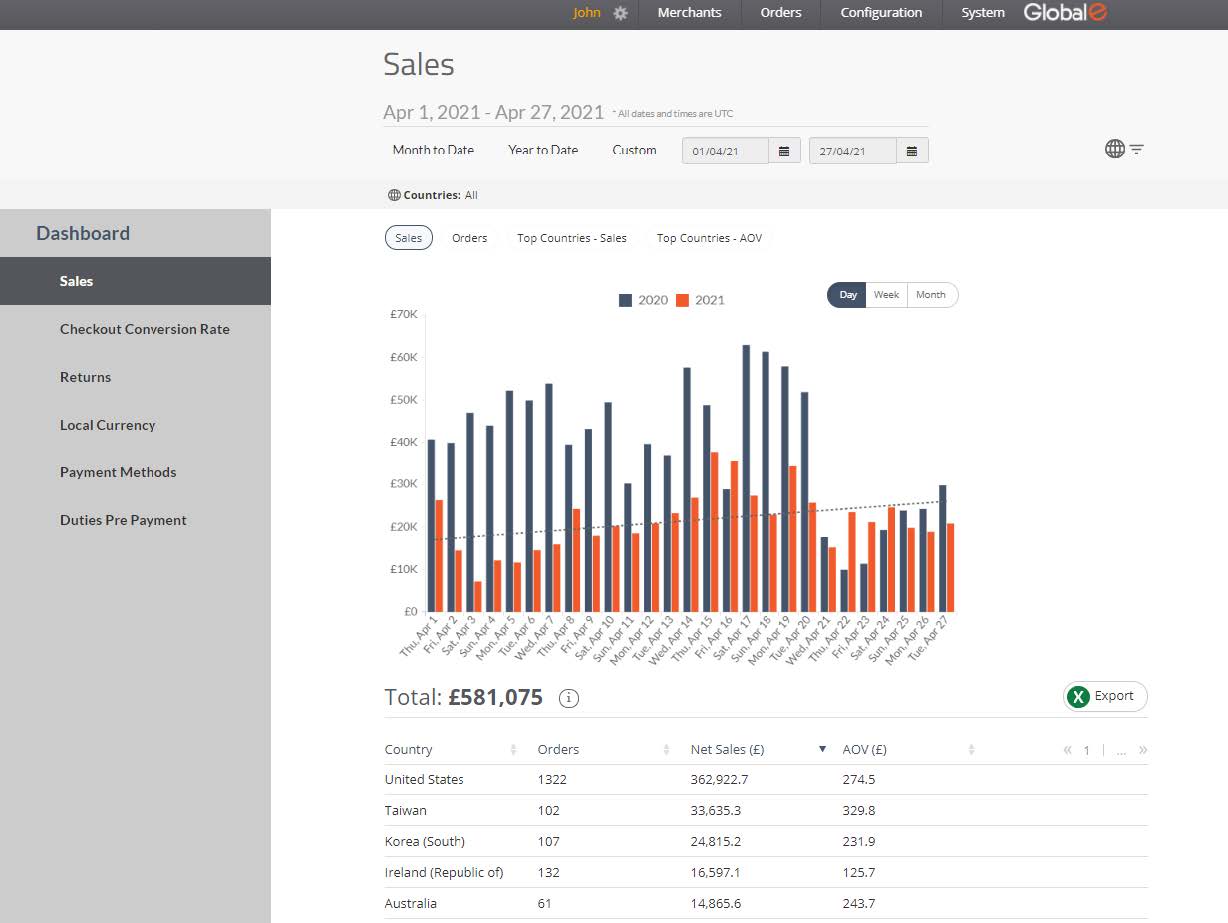
Task: Click the info icon beside Total
Action: [569, 698]
